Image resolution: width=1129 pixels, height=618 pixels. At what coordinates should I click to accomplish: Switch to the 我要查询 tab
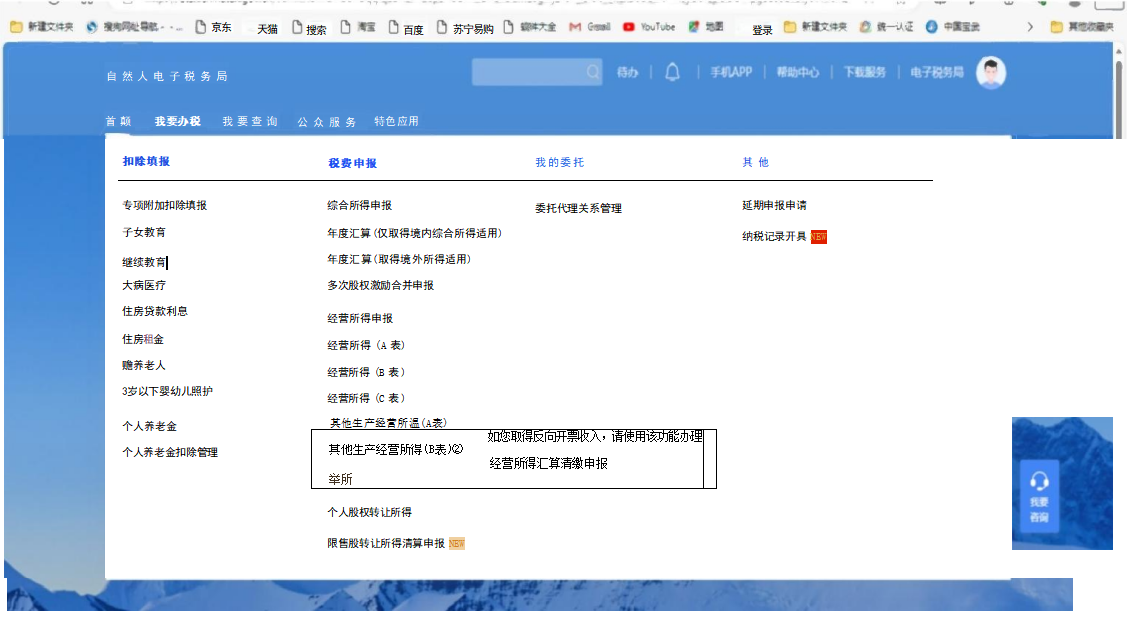[250, 121]
